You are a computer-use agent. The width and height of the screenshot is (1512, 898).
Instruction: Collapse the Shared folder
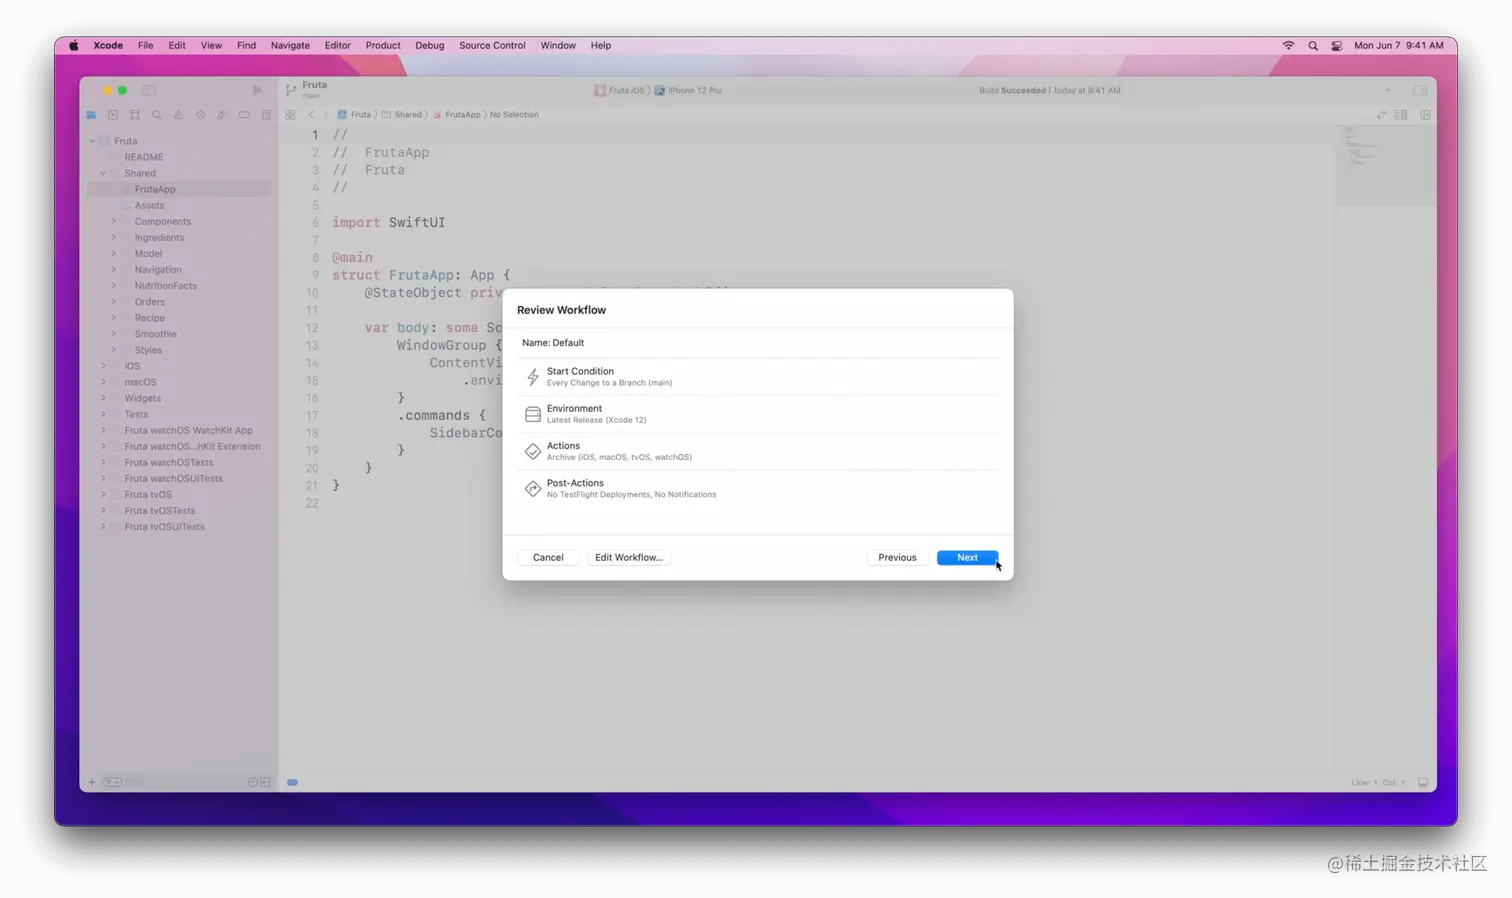(103, 173)
